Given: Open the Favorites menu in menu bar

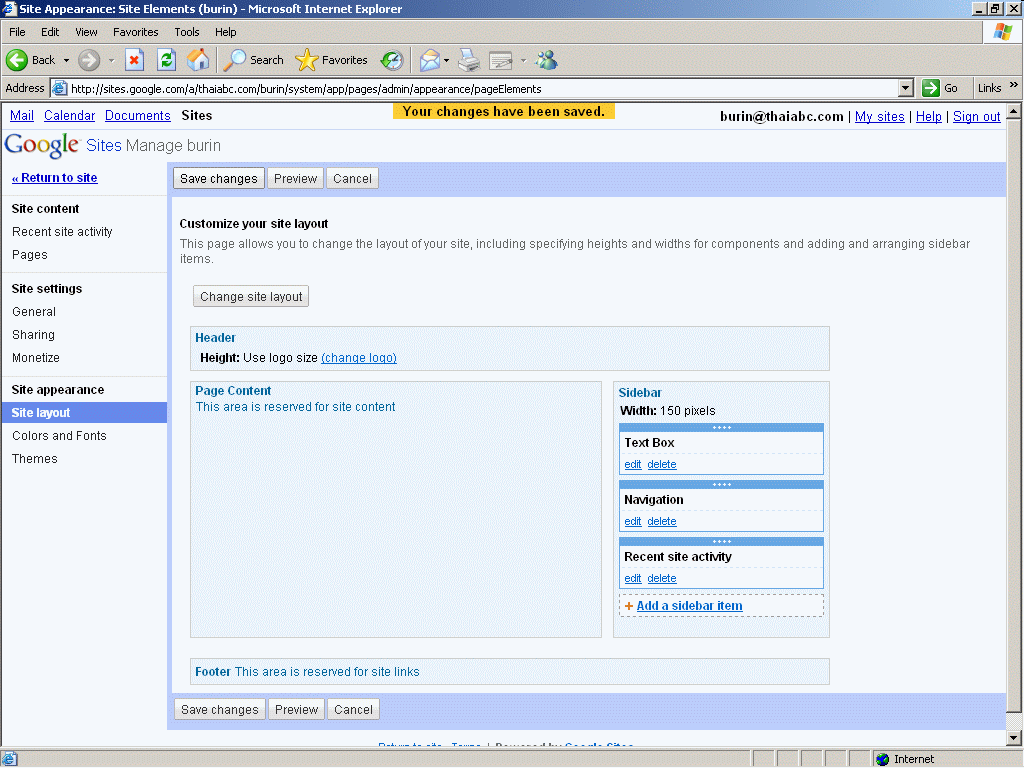Looking at the screenshot, I should pyautogui.click(x=135, y=32).
